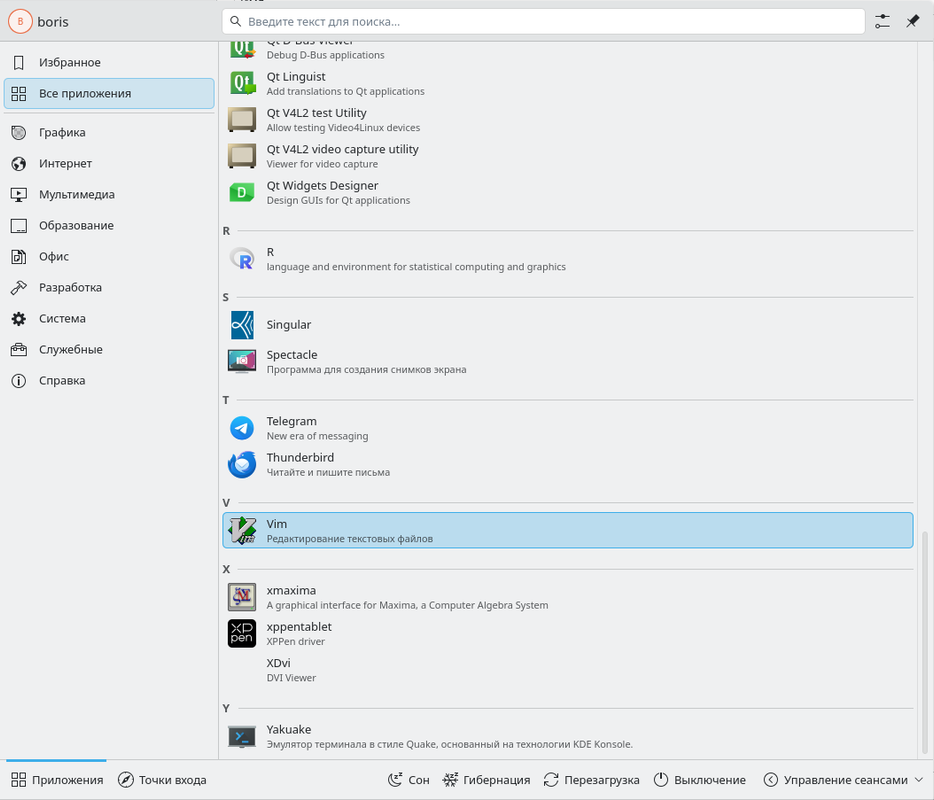
Task: Click the Перезагрузка restart button
Action: pyautogui.click(x=591, y=780)
